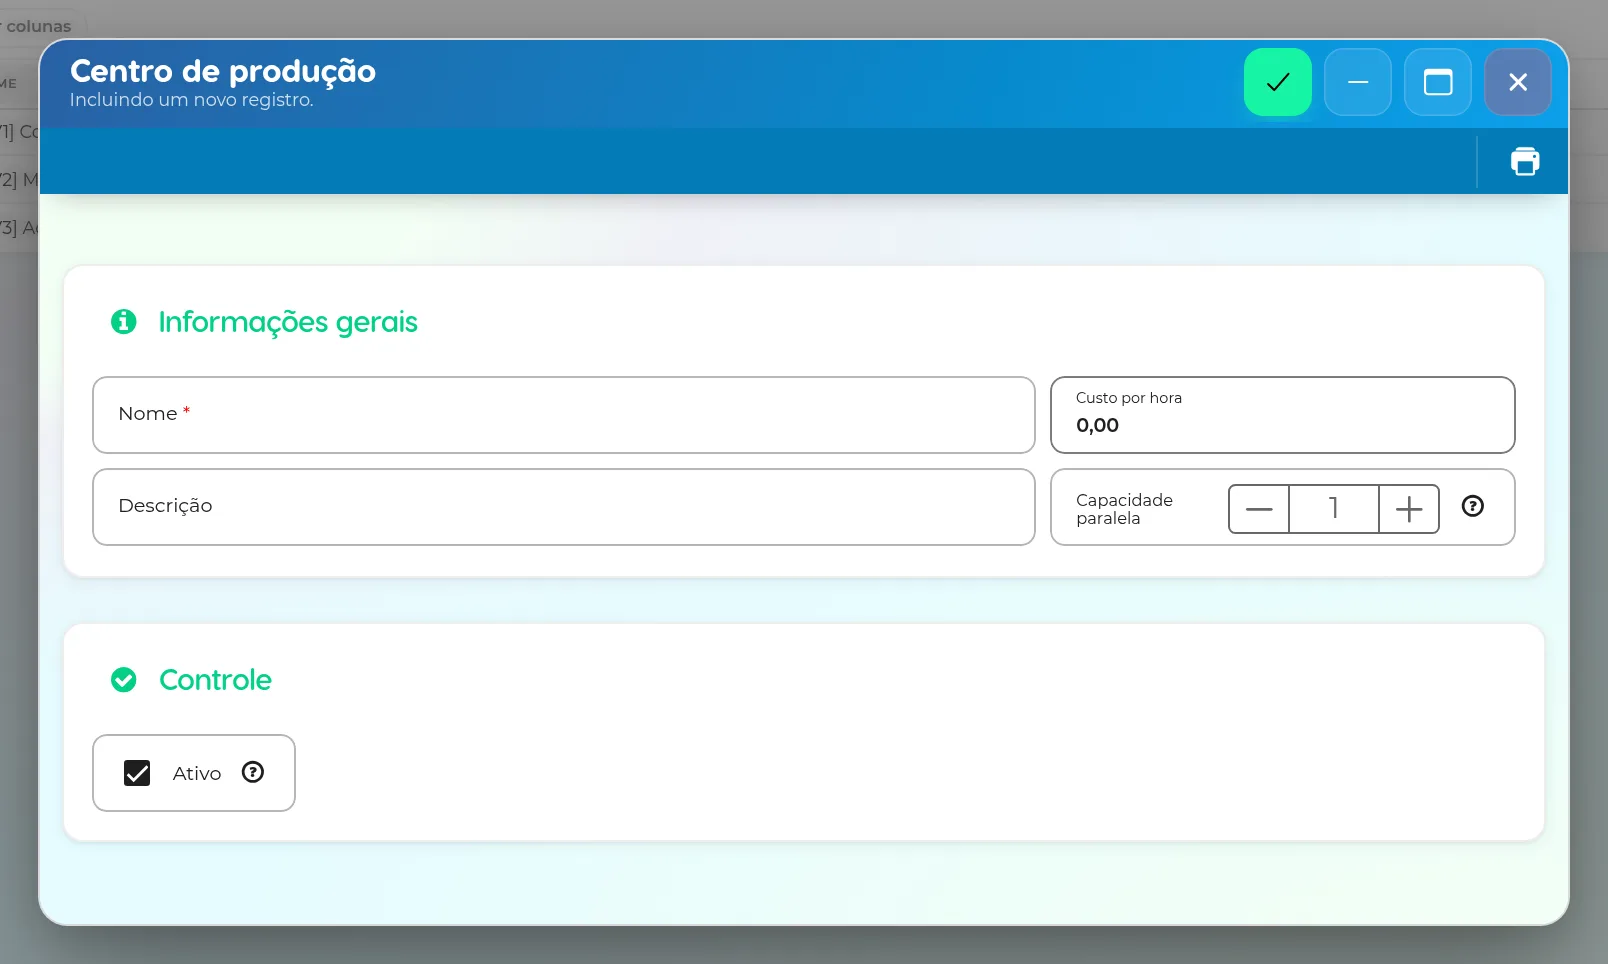The width and height of the screenshot is (1608, 964).
Task: Uncheck the Ativo checkbox
Action: (x=137, y=773)
